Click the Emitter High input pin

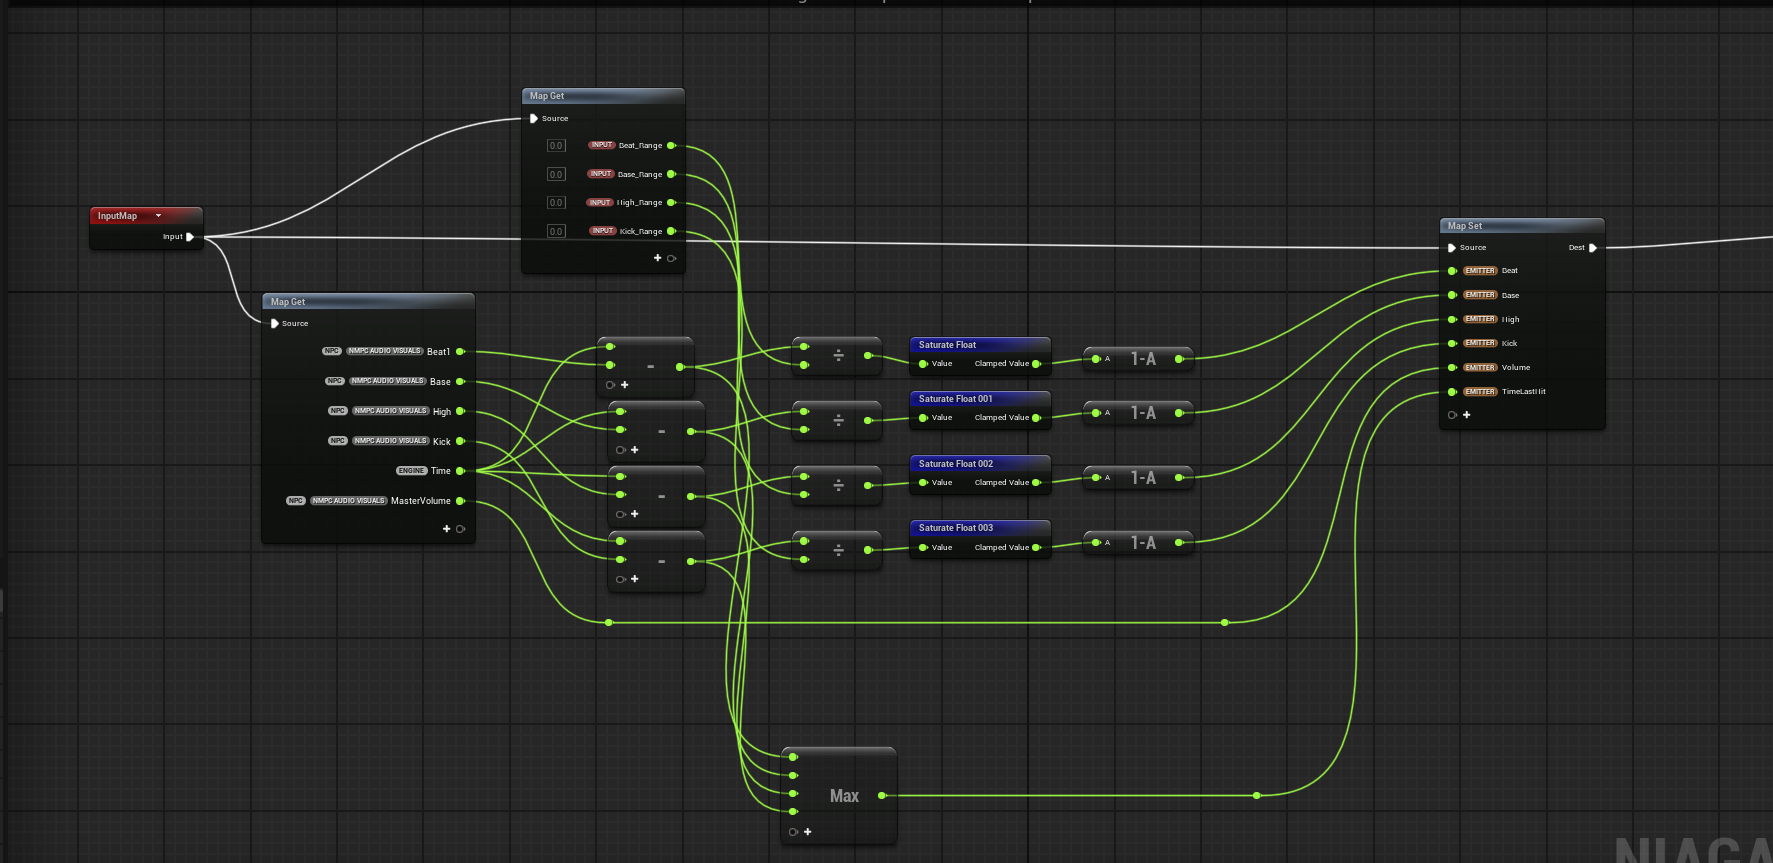1452,320
